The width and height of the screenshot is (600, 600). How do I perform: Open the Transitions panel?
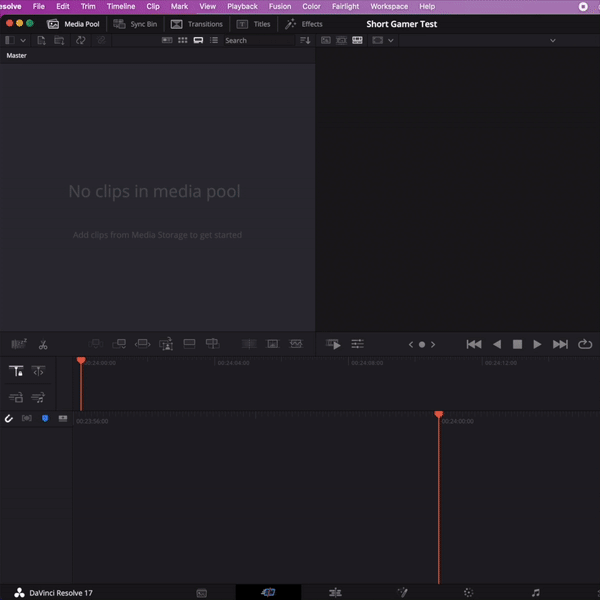196,24
